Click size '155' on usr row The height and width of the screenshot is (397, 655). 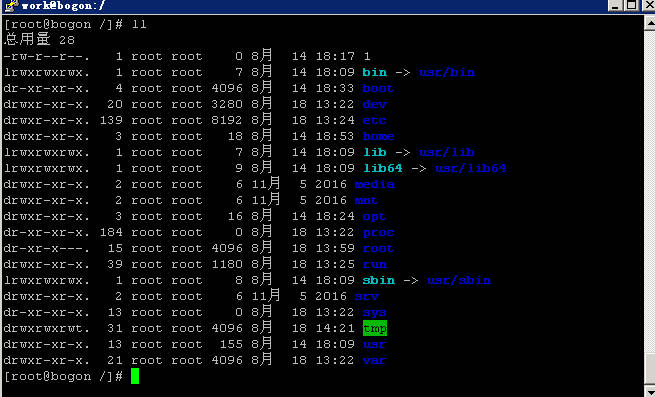pyautogui.click(x=231, y=344)
